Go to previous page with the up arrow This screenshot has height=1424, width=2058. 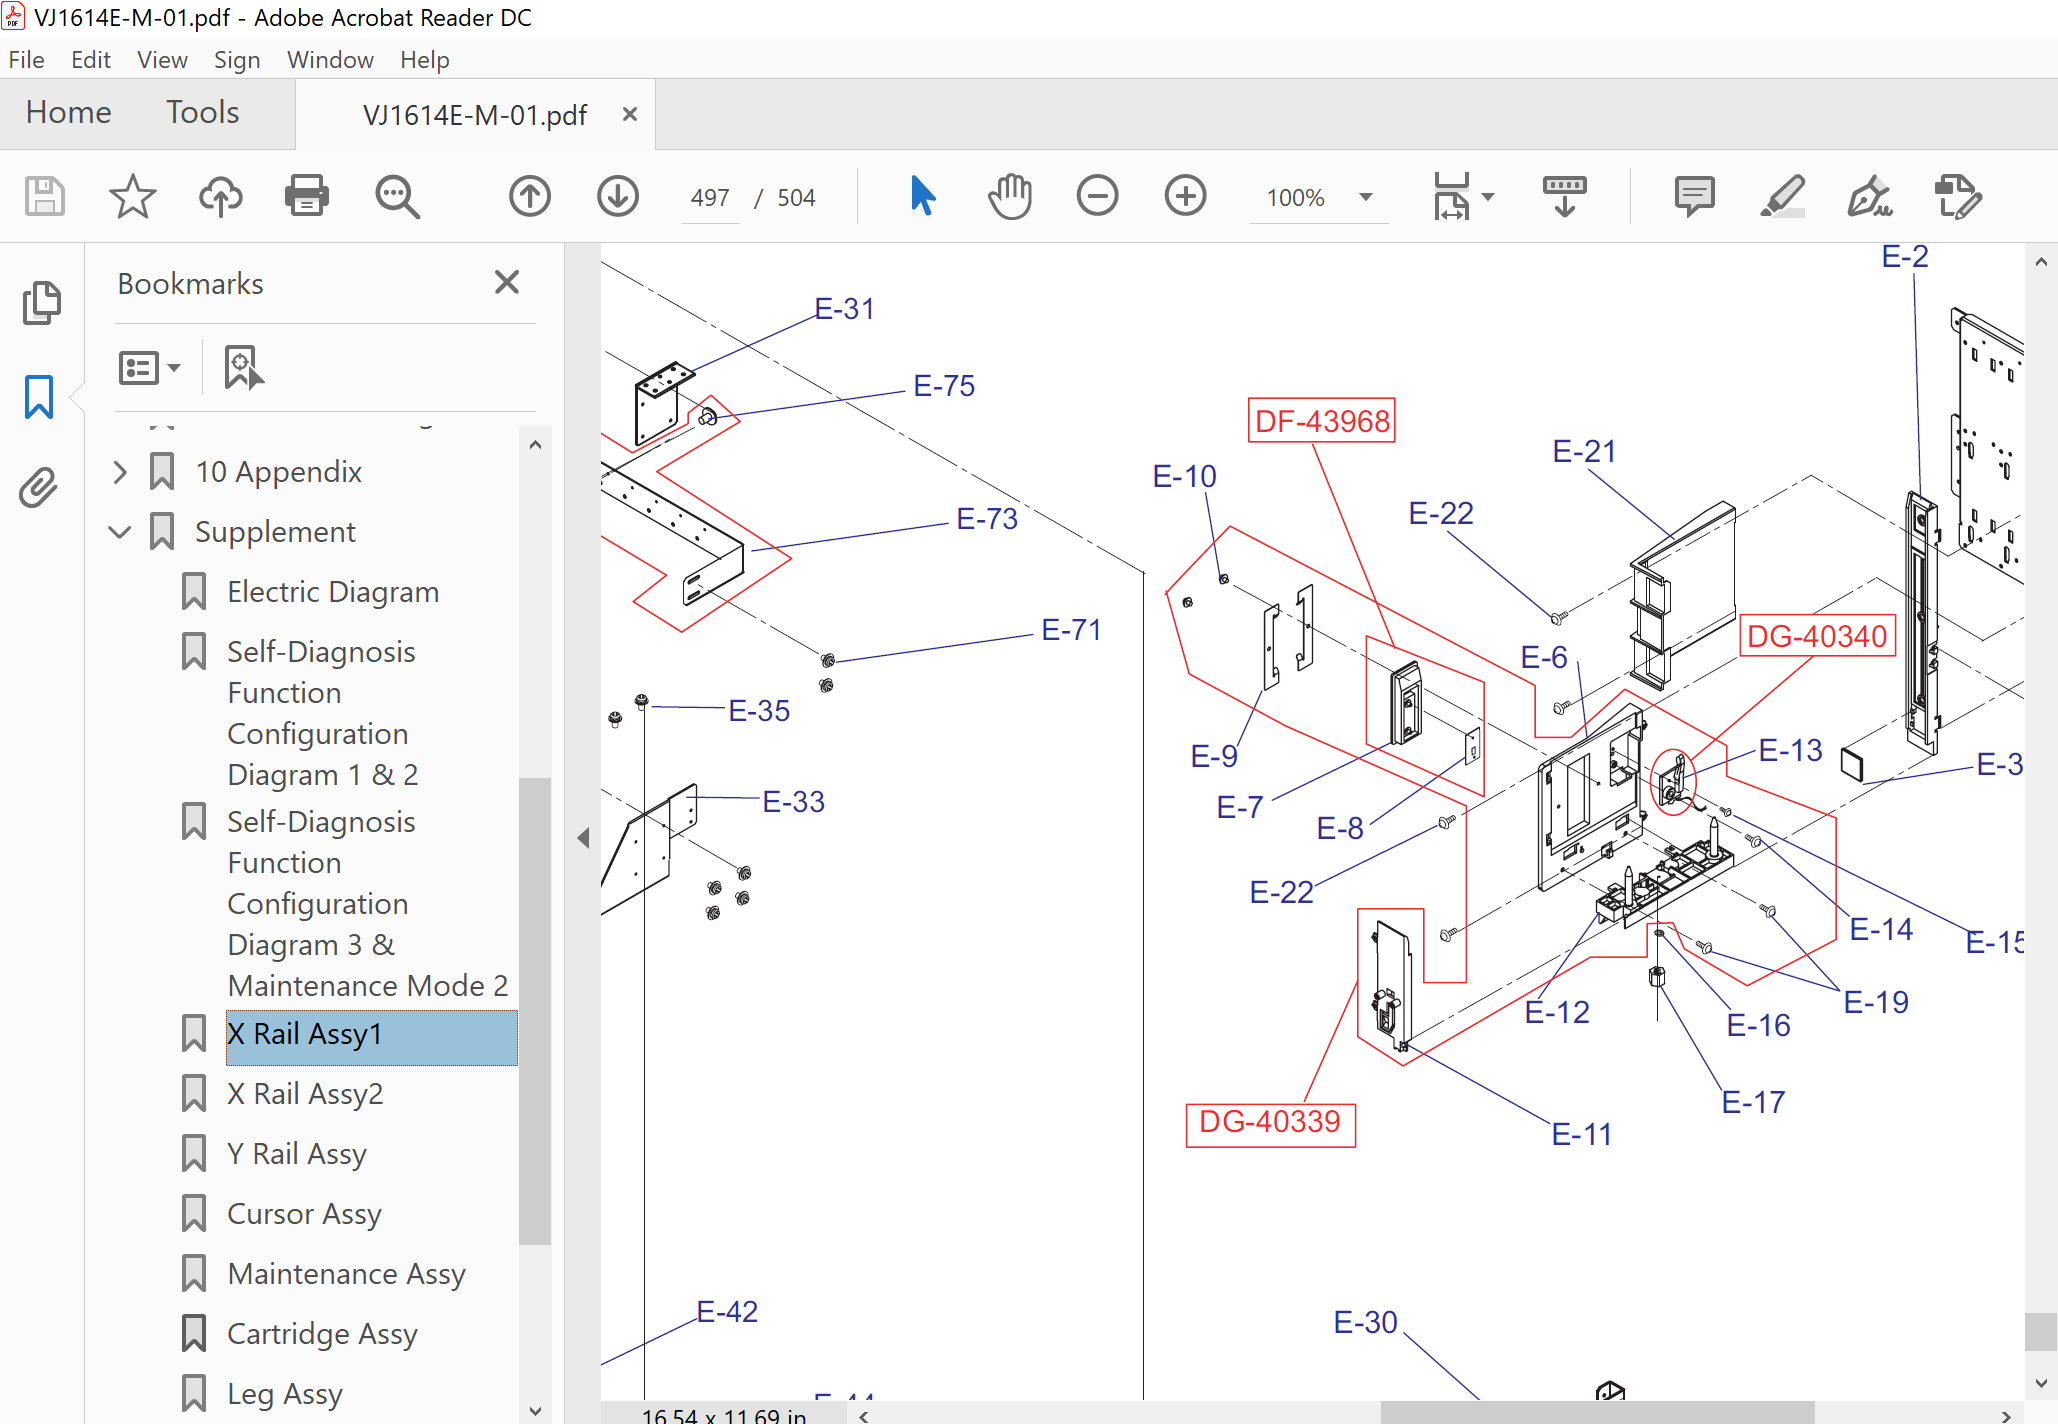[x=530, y=196]
